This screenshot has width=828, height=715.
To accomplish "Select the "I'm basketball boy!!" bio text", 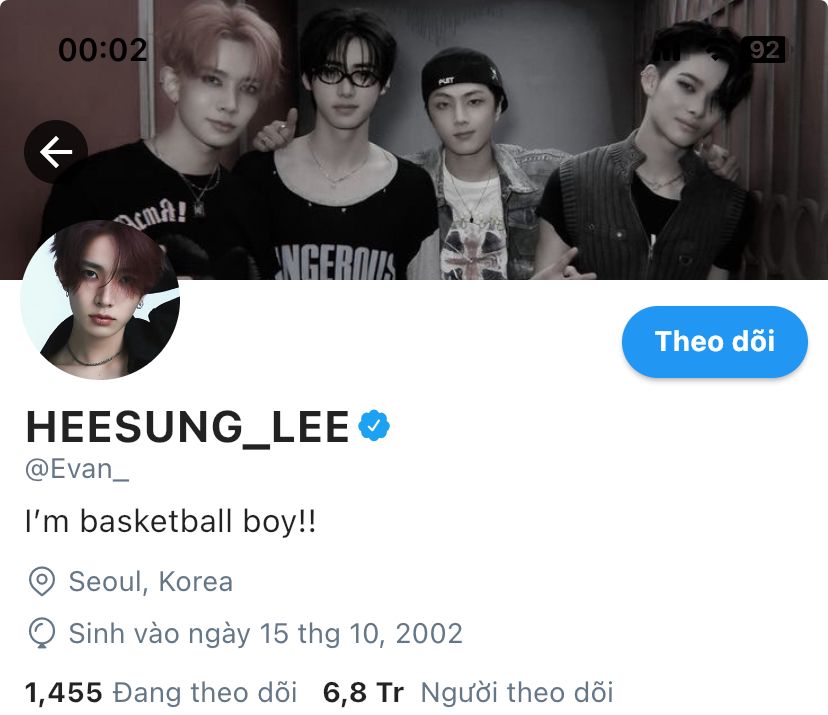I will click(x=171, y=522).
